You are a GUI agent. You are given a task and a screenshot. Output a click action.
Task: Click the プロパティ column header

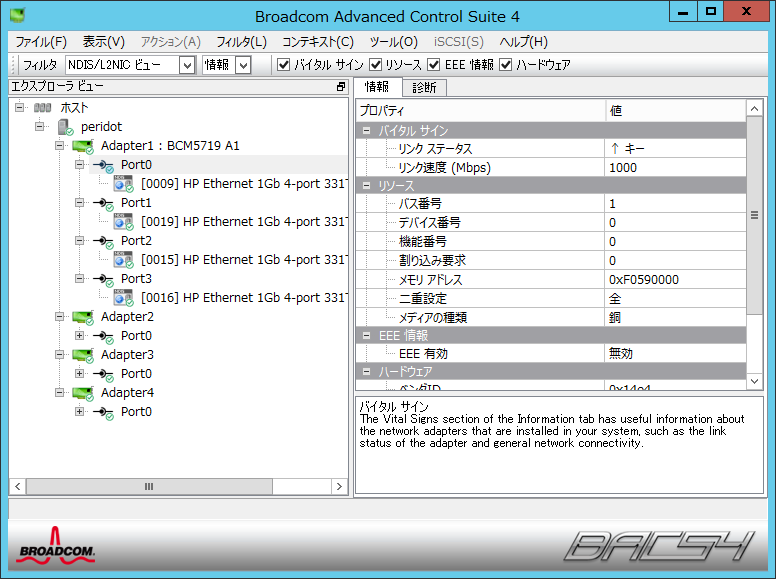coord(481,111)
